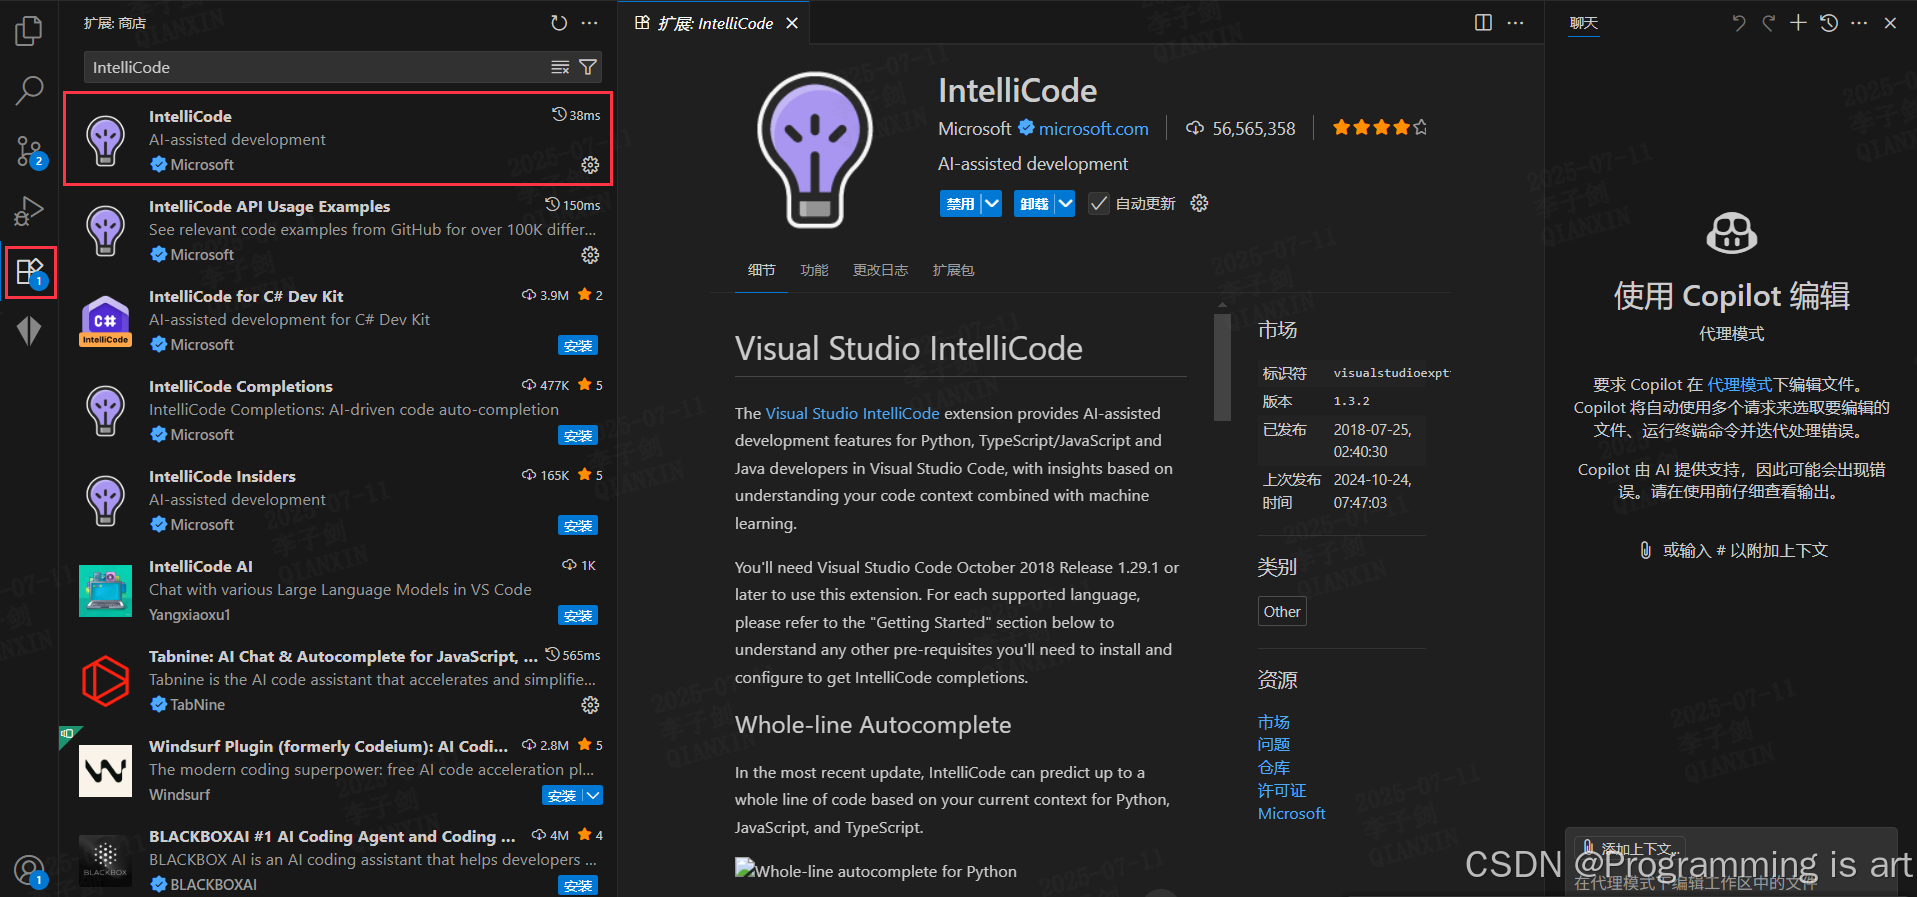Click the four-star rating of IntelliCode
This screenshot has width=1917, height=897.
(x=1380, y=128)
